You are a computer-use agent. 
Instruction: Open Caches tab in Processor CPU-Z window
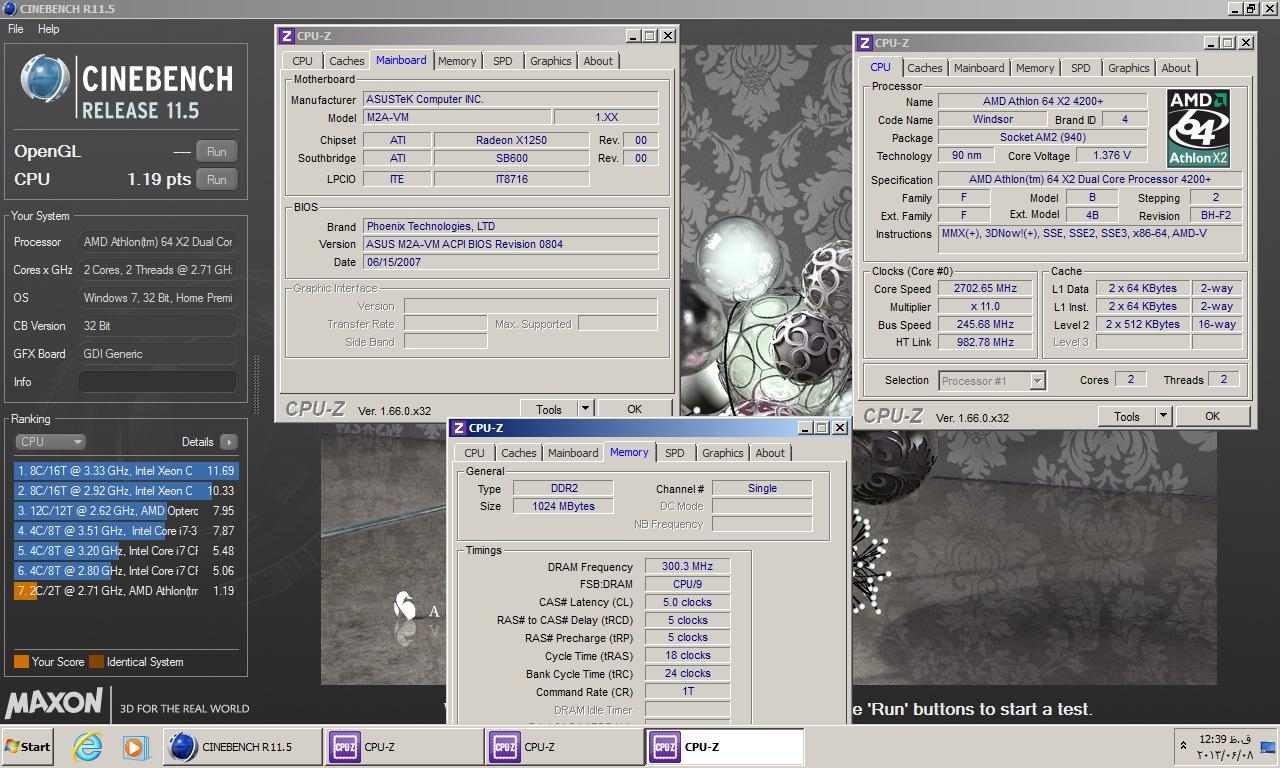pyautogui.click(x=925, y=68)
